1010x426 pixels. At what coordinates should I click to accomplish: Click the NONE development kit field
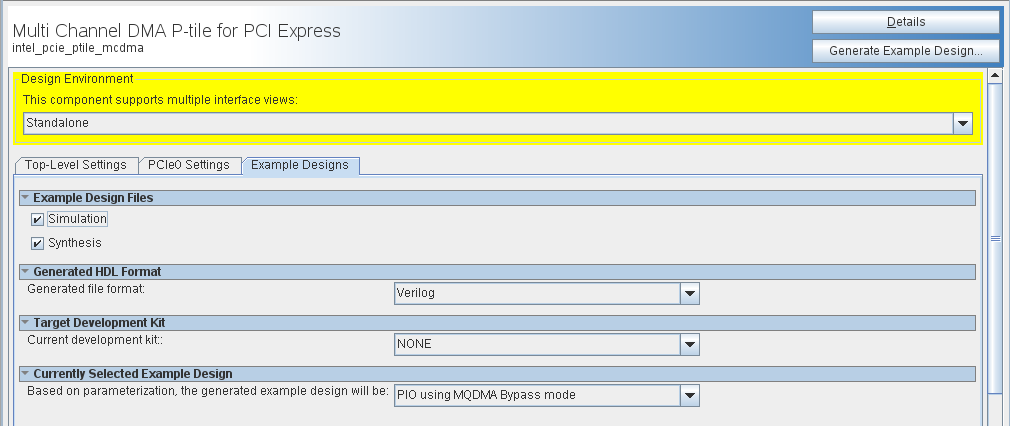[x=536, y=344]
